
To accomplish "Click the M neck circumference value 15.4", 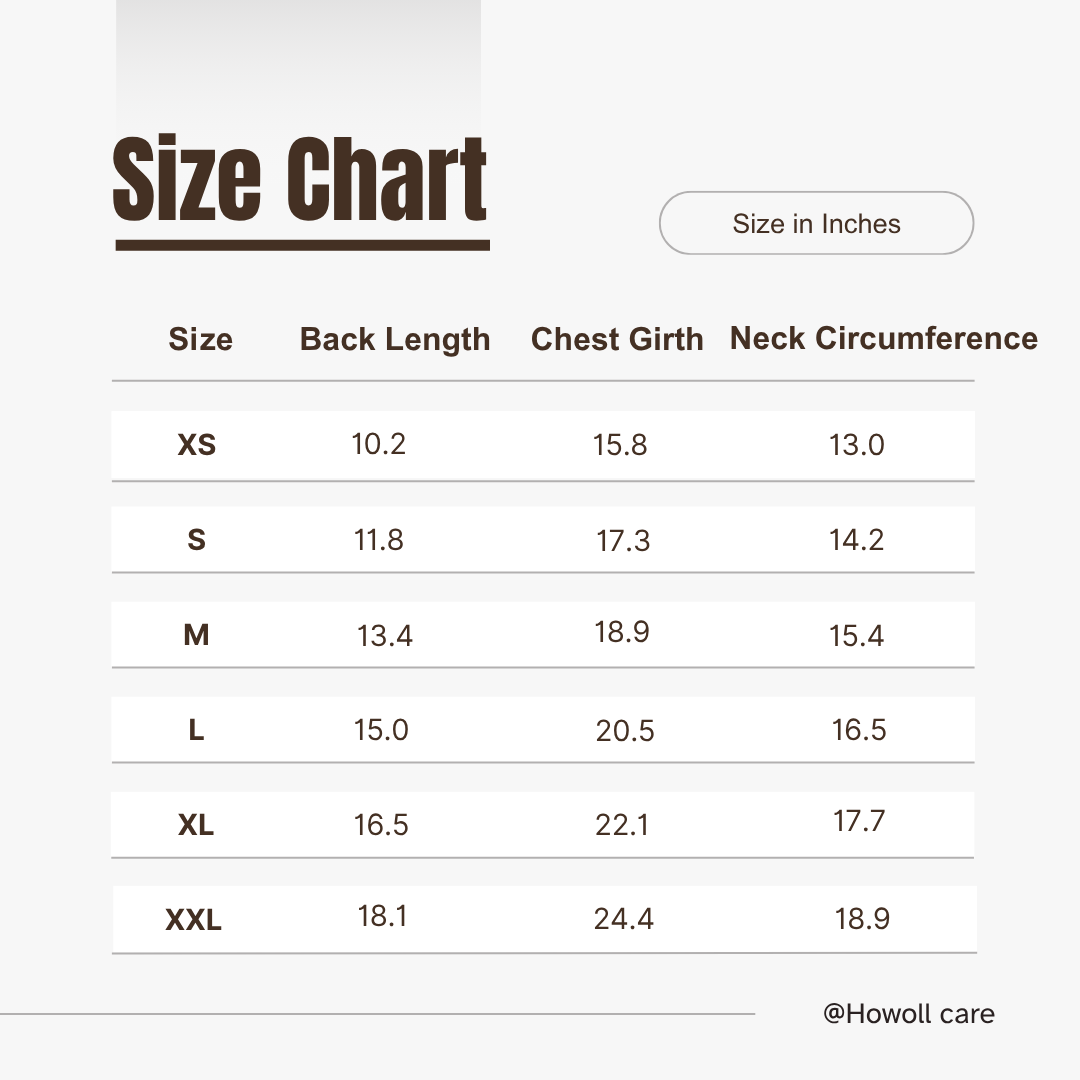I will click(x=857, y=635).
